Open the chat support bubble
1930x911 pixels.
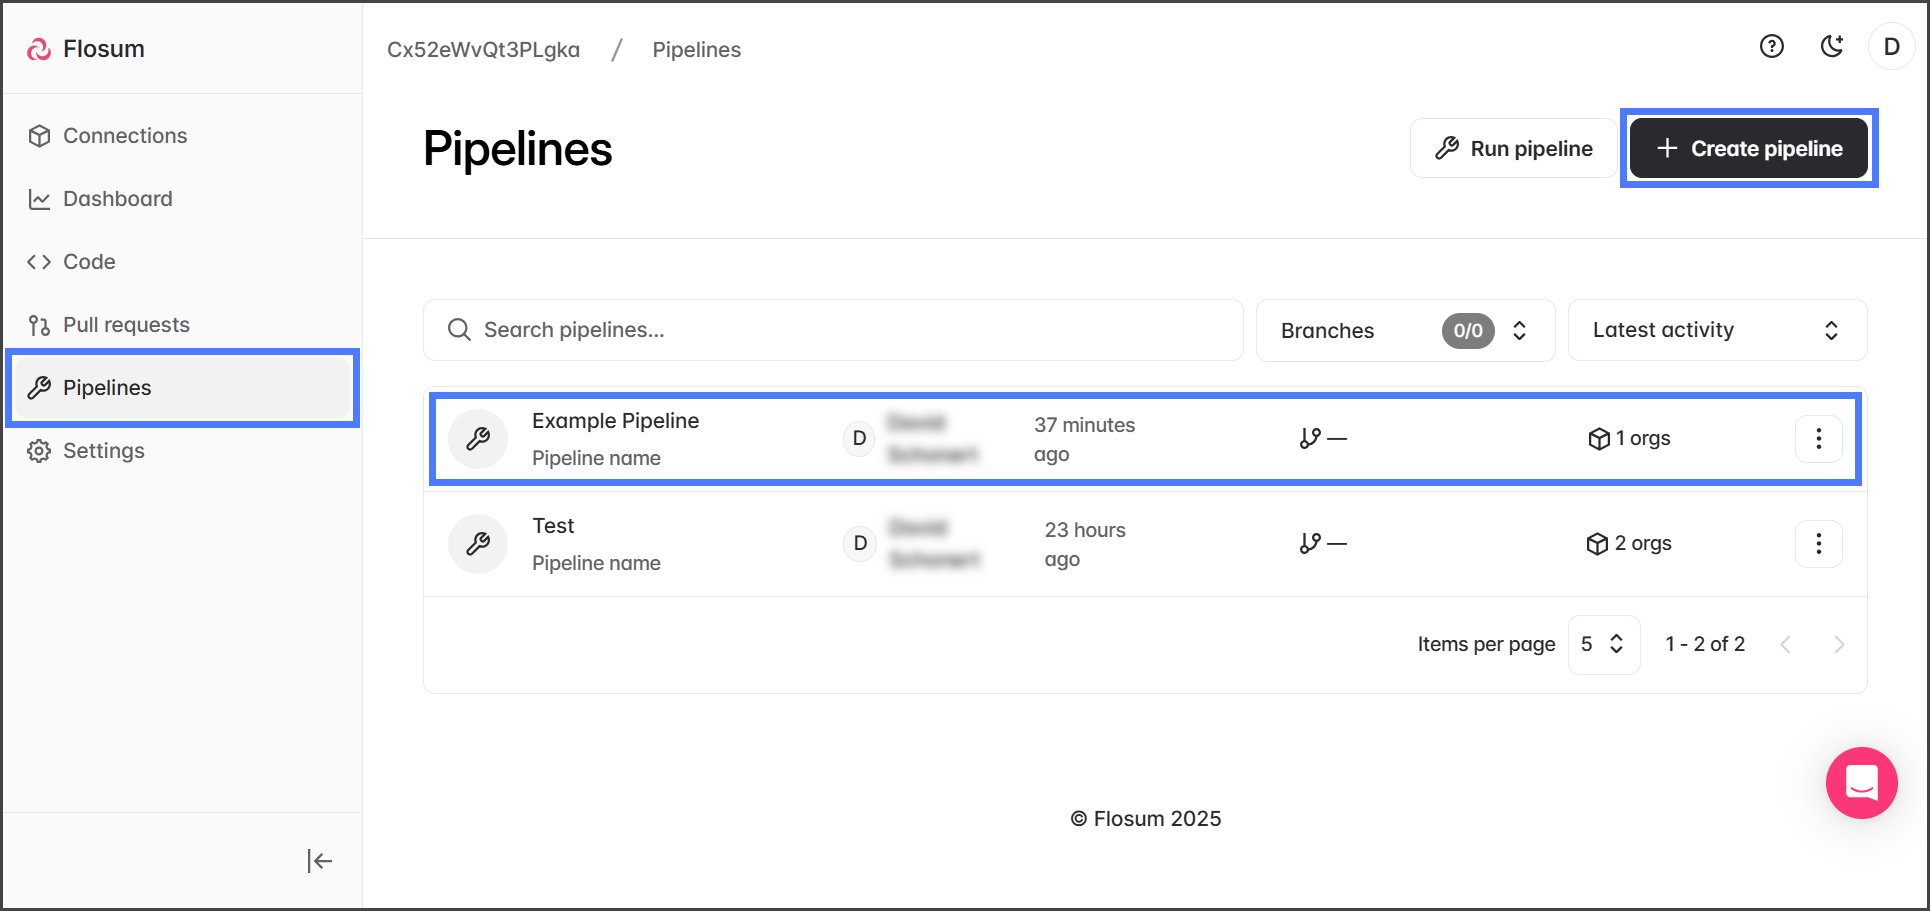tap(1861, 783)
